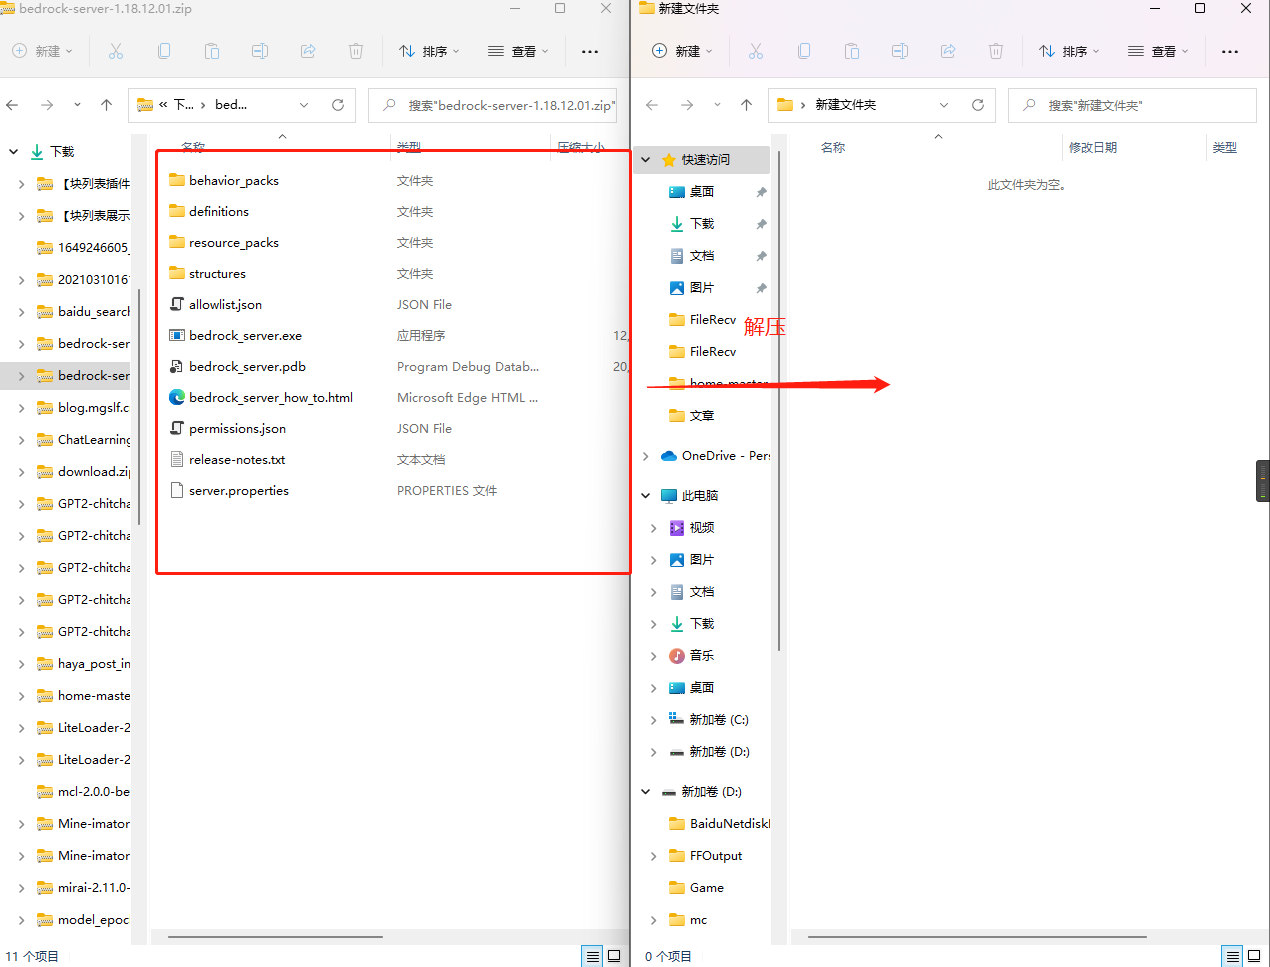Click search box in left zip window

pos(493,105)
